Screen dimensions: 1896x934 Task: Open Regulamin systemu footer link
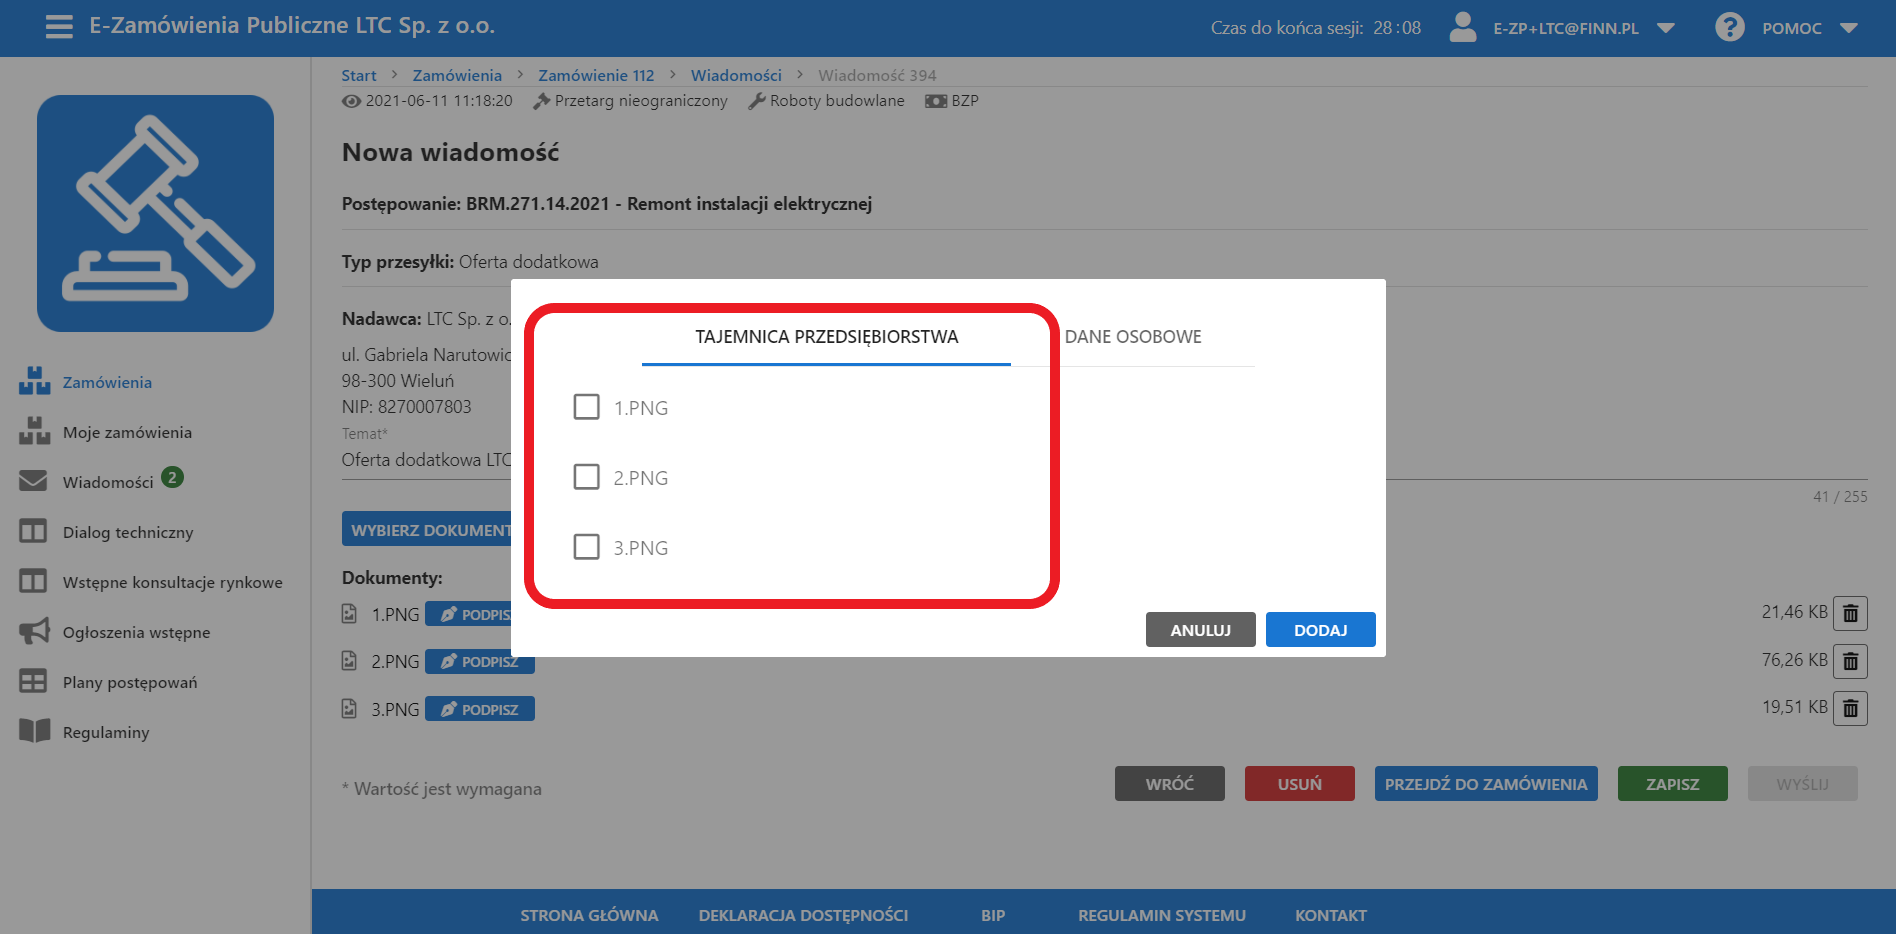click(x=1162, y=915)
